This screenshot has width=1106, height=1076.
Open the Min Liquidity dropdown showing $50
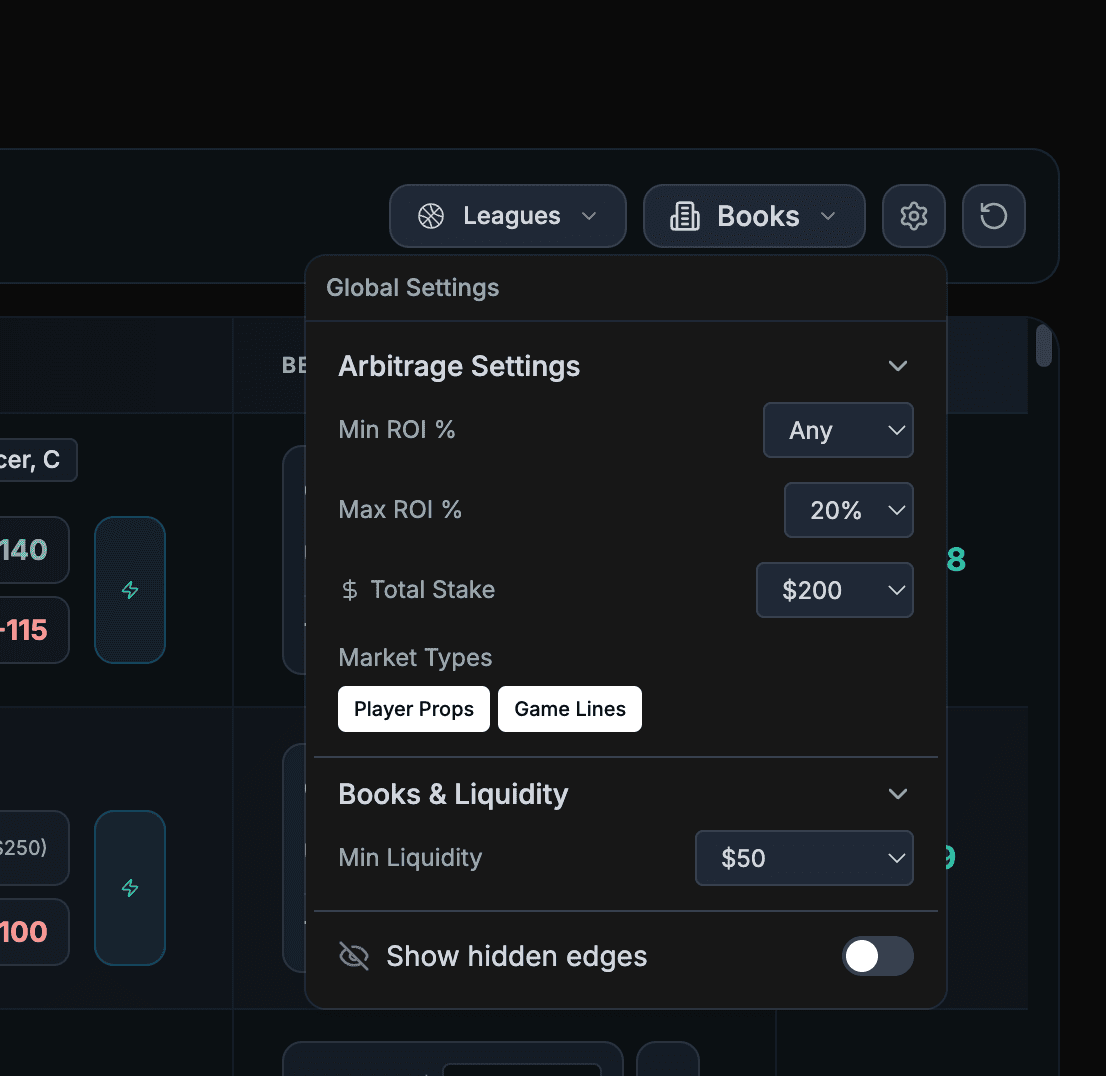tap(804, 858)
